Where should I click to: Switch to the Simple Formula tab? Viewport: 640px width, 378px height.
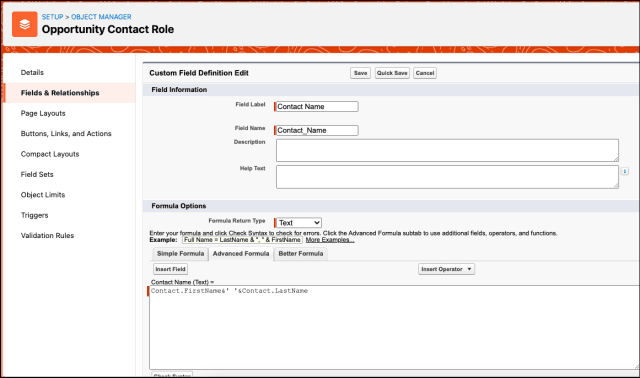point(180,253)
